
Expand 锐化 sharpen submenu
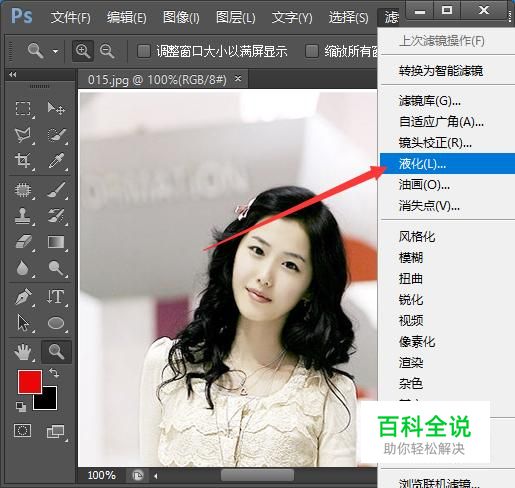[447, 300]
